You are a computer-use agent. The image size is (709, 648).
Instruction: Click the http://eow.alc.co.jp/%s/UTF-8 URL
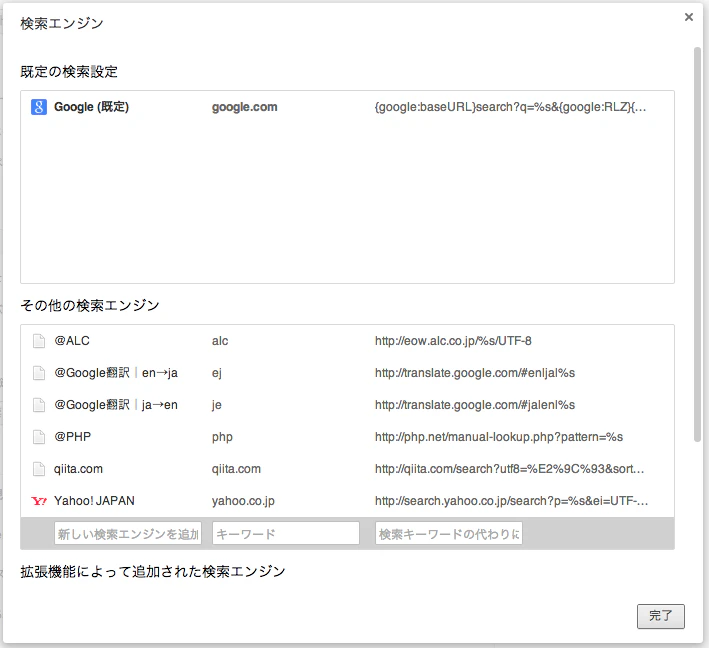453,341
